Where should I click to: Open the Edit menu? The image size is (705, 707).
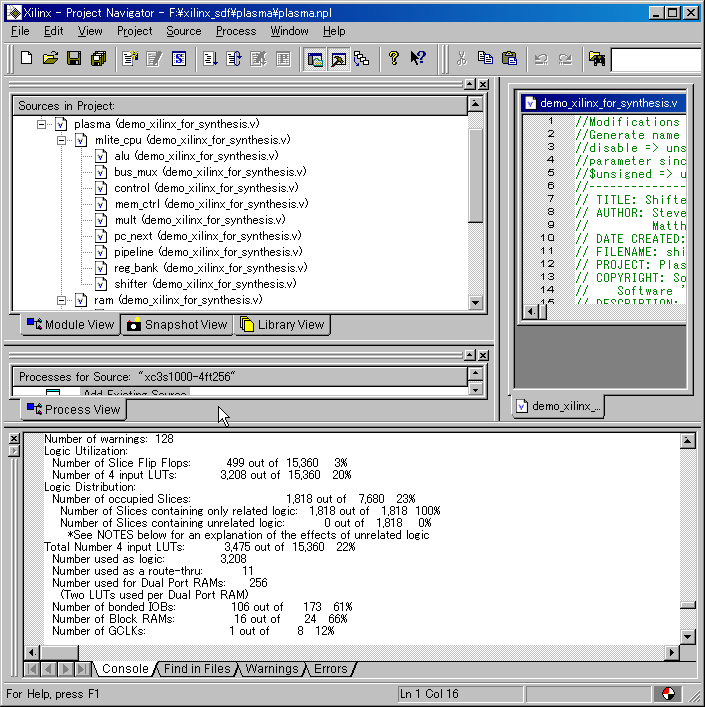click(53, 31)
